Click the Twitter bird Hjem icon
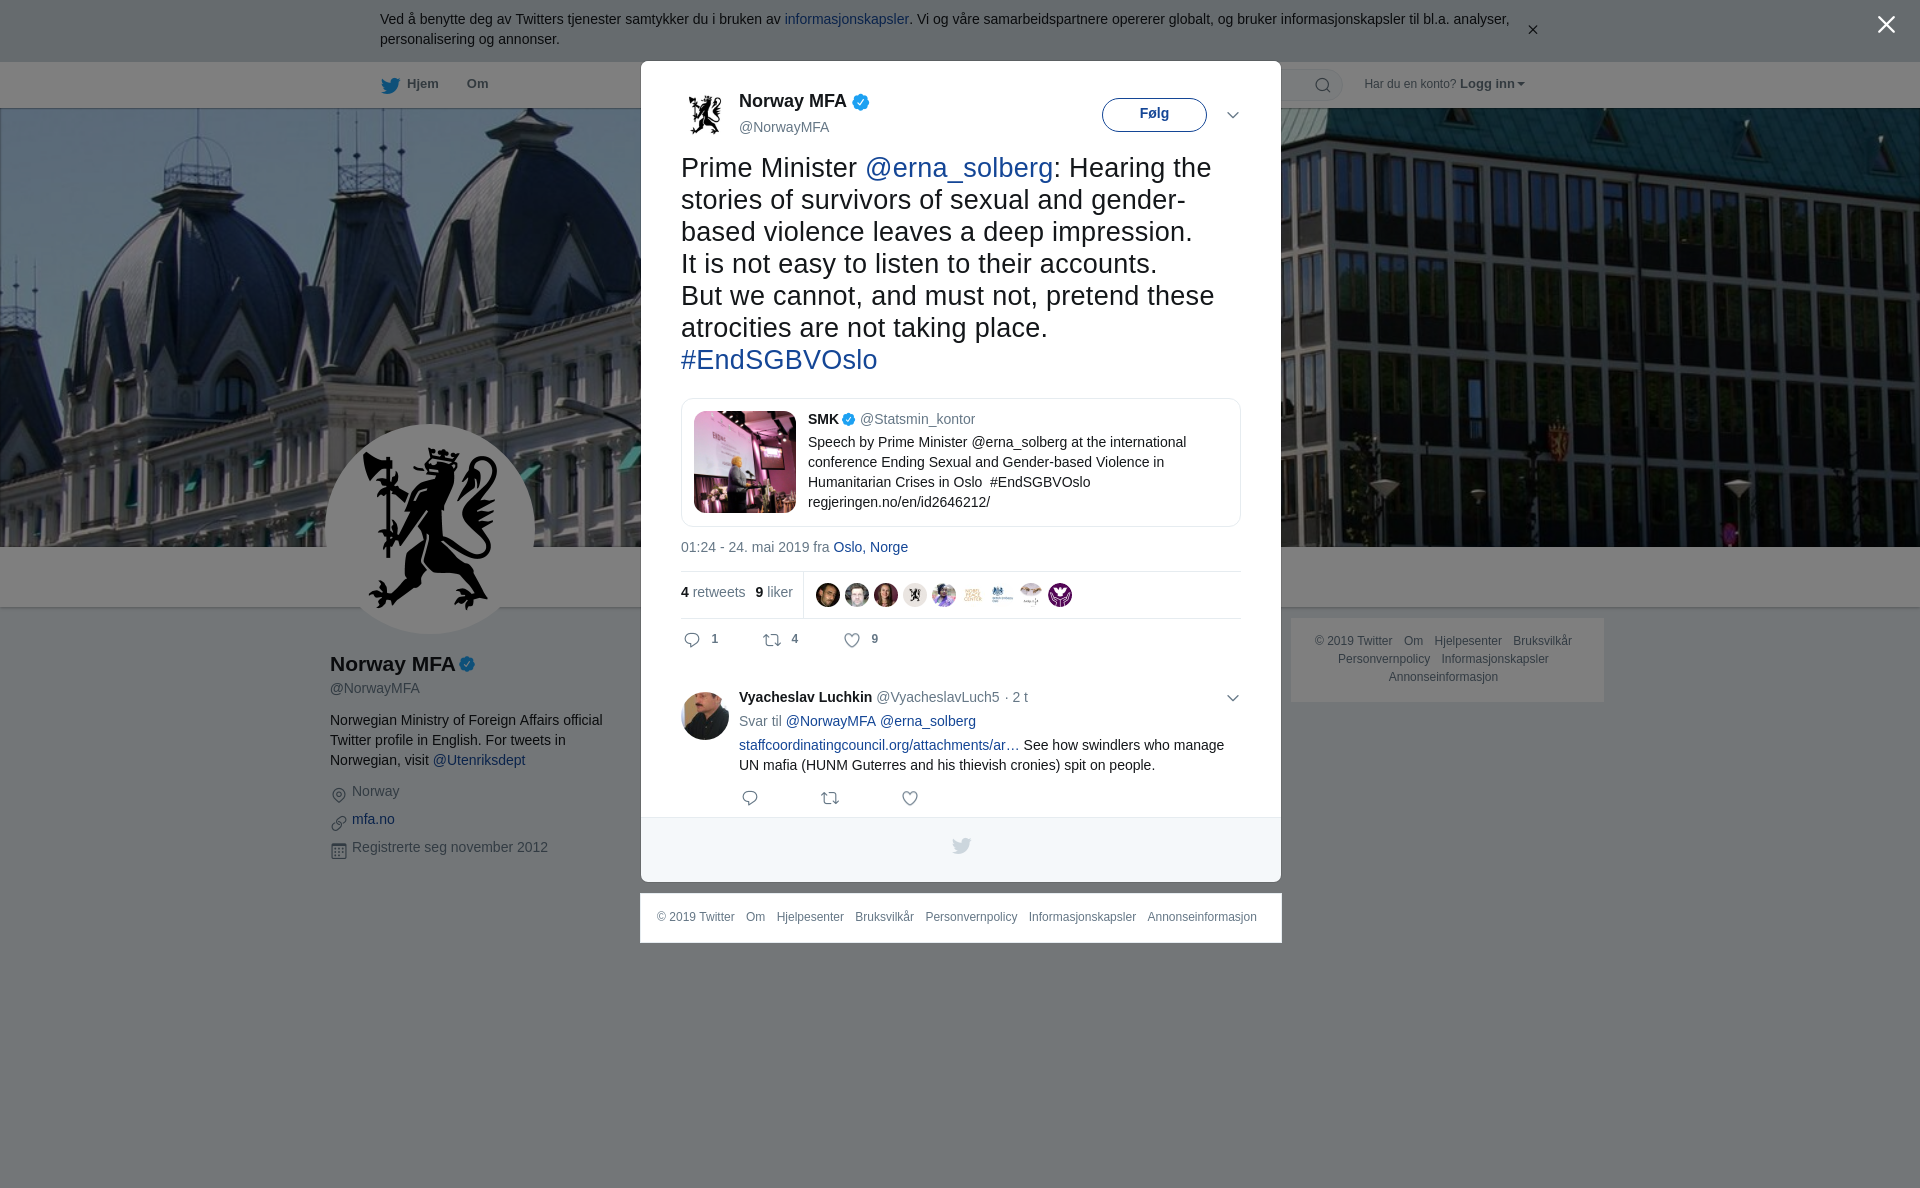Screen dimensions: 1920x1188 (390, 85)
